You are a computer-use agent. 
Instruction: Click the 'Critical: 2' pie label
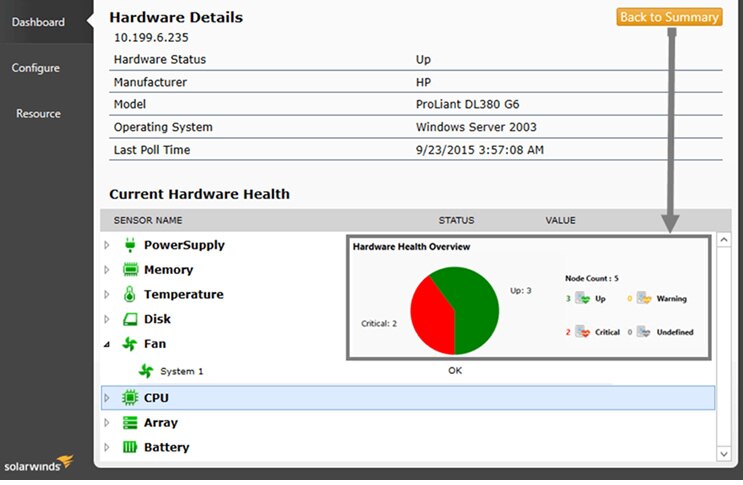[379, 323]
